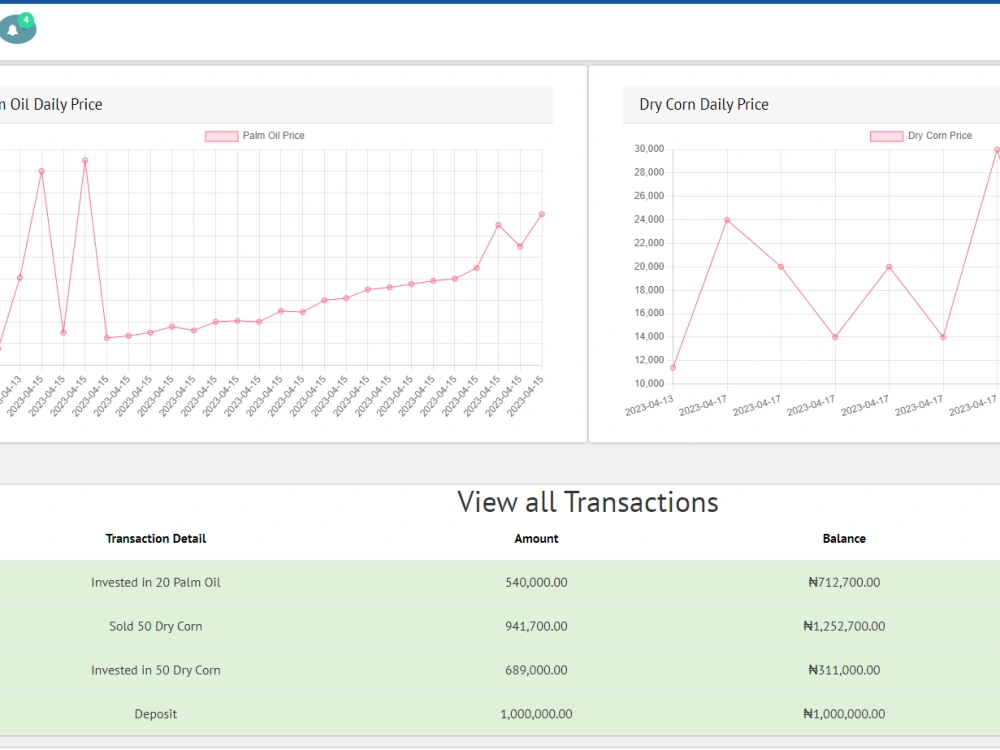Click the 20,000 y-axis label on Dry Corn chart
Image resolution: width=1000 pixels, height=750 pixels.
pos(649,267)
